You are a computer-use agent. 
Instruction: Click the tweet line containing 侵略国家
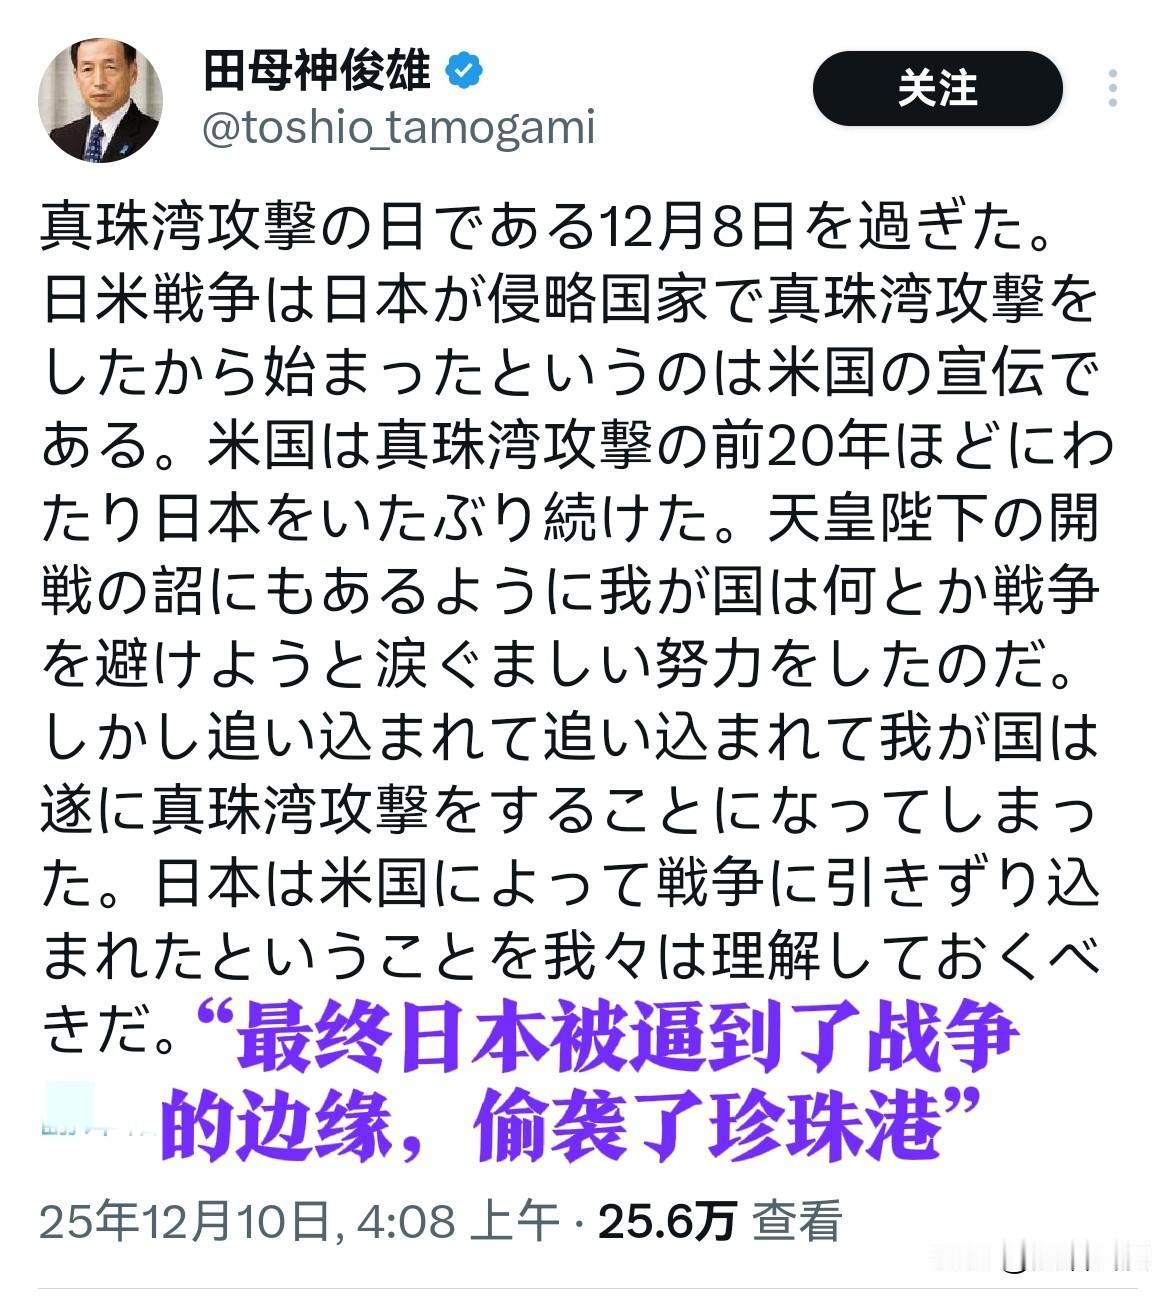pyautogui.click(x=570, y=301)
